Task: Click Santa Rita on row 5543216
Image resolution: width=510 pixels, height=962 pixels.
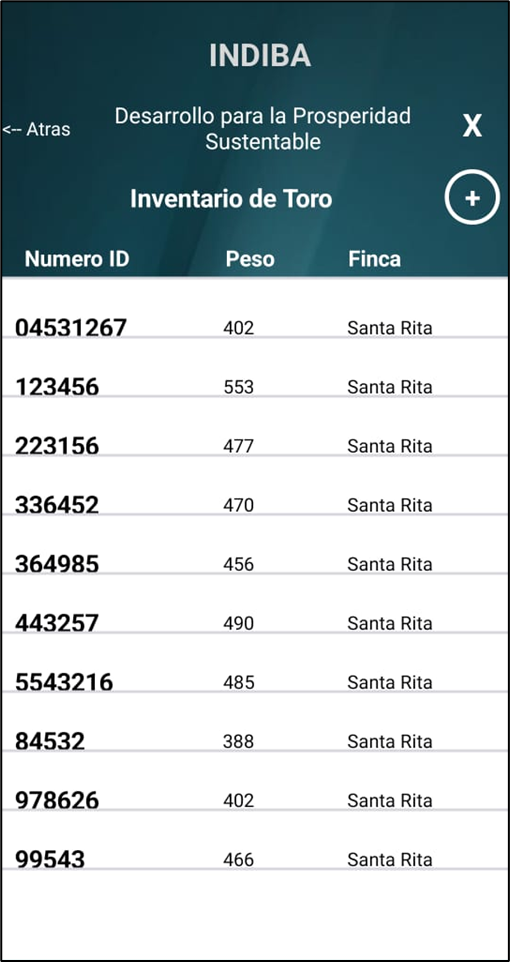Action: coord(390,682)
